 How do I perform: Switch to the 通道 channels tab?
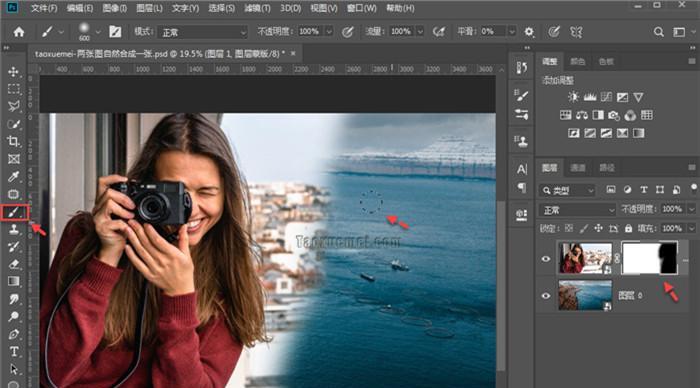pos(578,168)
